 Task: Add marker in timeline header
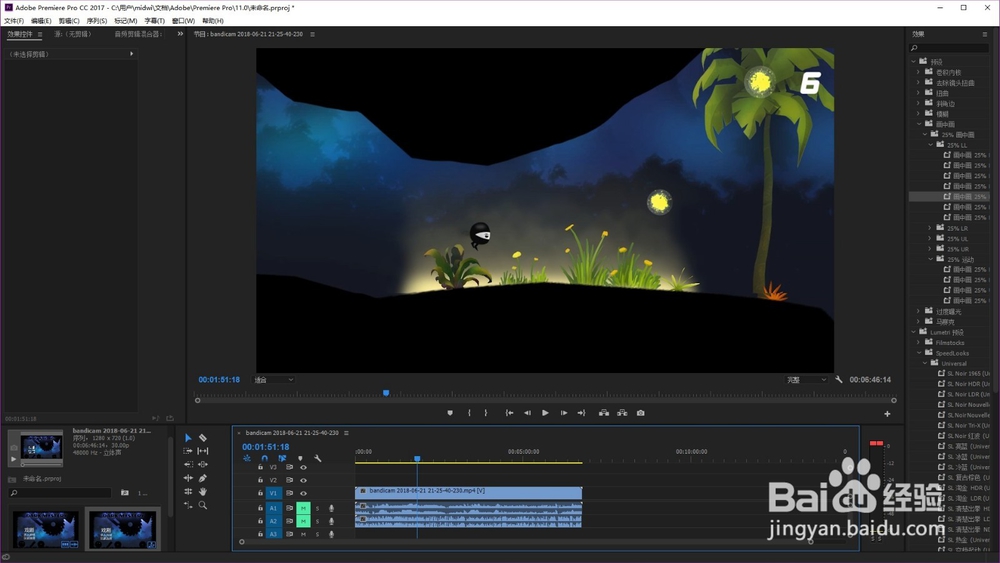300,458
